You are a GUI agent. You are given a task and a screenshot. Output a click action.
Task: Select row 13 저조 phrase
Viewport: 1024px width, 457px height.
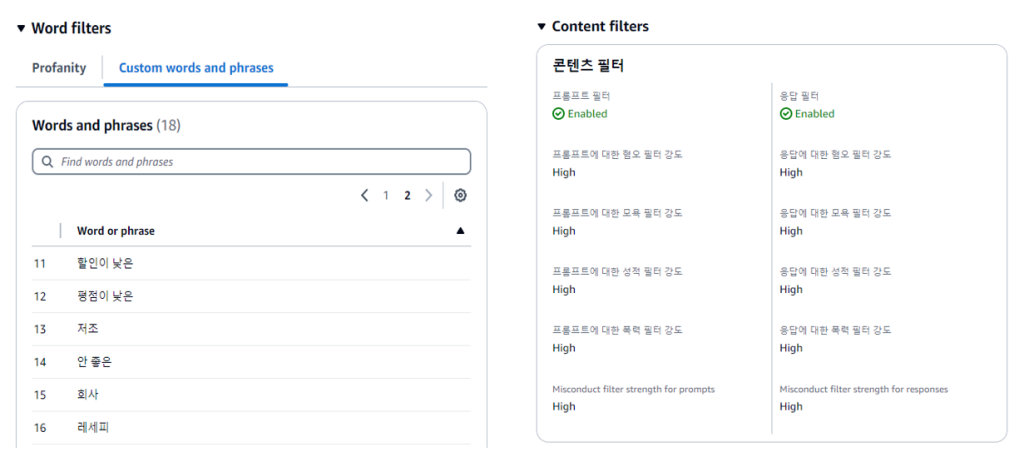point(88,329)
